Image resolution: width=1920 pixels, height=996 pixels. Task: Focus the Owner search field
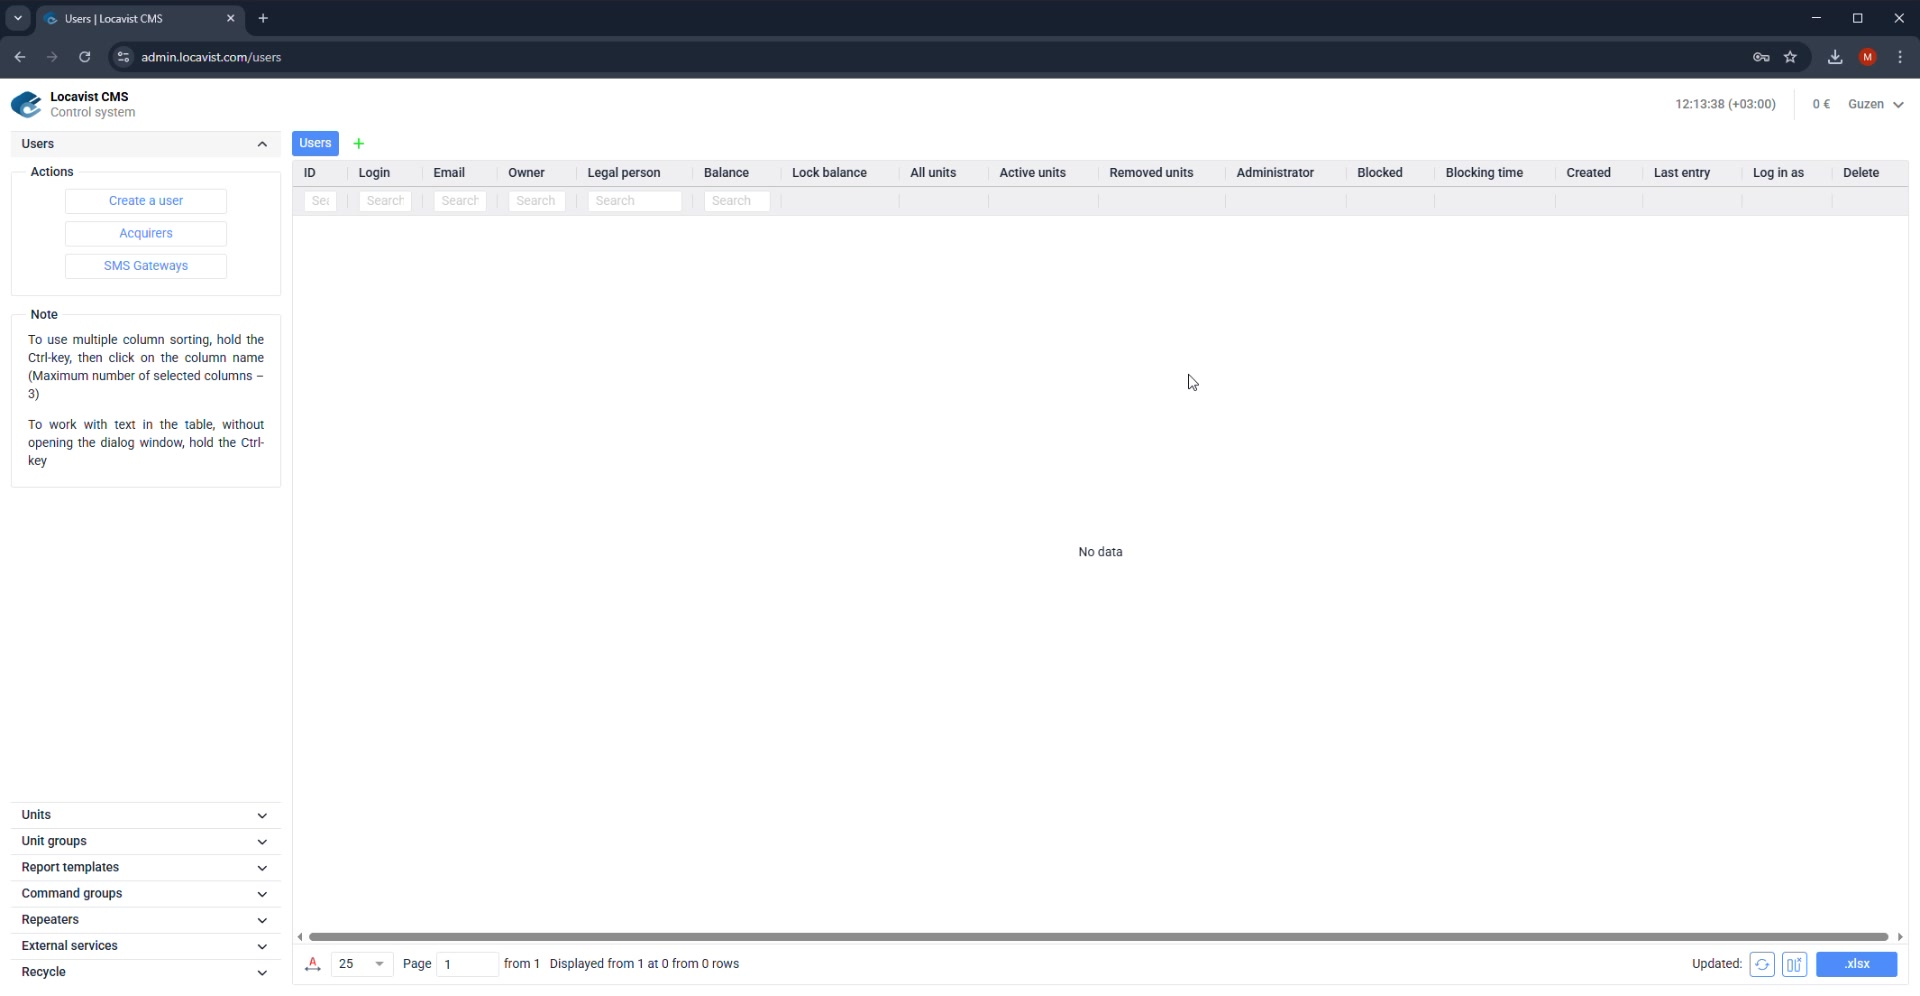tap(536, 201)
